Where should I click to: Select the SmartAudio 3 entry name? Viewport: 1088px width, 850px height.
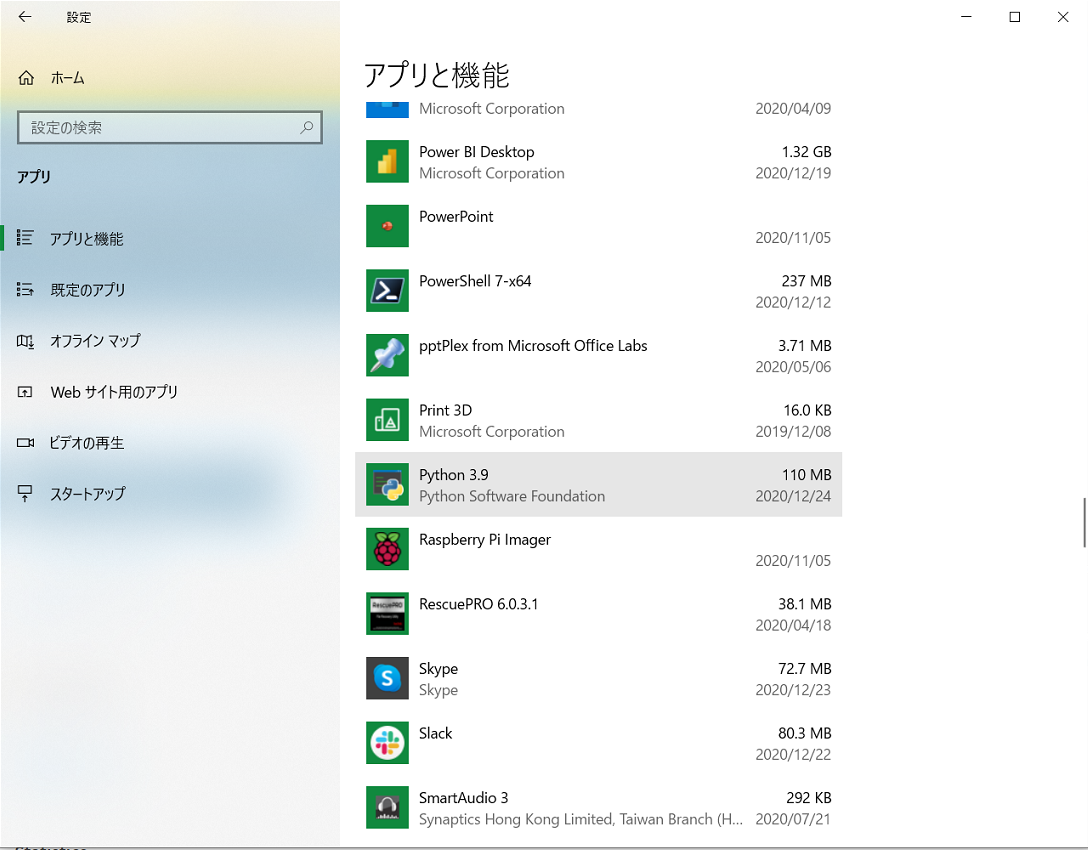point(464,797)
